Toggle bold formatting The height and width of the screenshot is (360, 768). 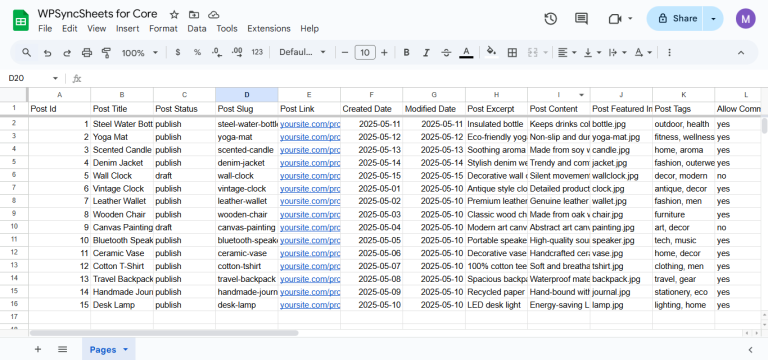[407, 52]
